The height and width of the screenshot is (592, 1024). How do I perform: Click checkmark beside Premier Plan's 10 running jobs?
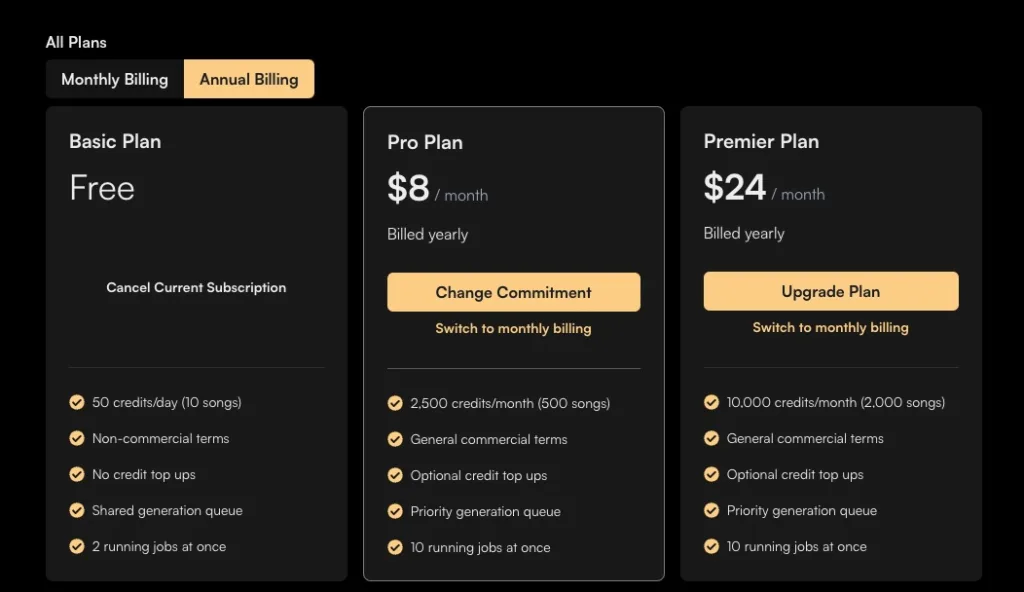(711, 546)
